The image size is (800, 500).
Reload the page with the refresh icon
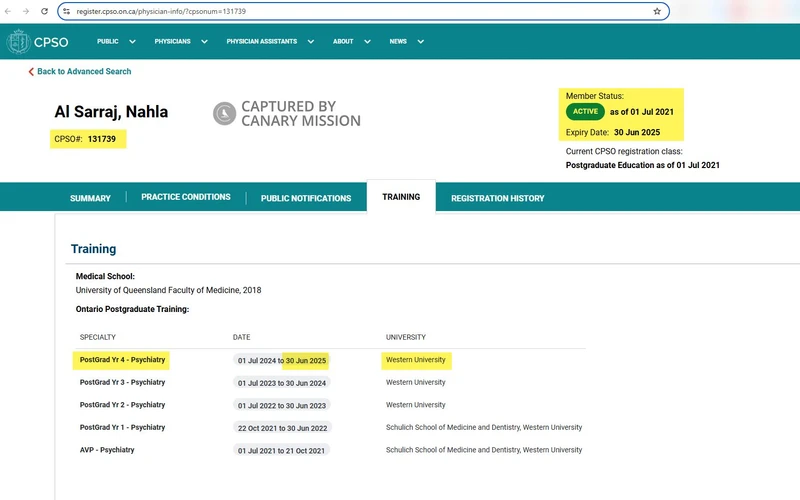[44, 11]
